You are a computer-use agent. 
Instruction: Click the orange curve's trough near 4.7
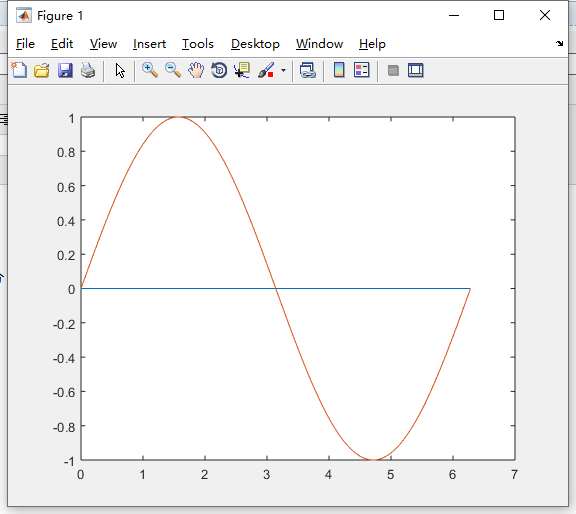[373, 459]
